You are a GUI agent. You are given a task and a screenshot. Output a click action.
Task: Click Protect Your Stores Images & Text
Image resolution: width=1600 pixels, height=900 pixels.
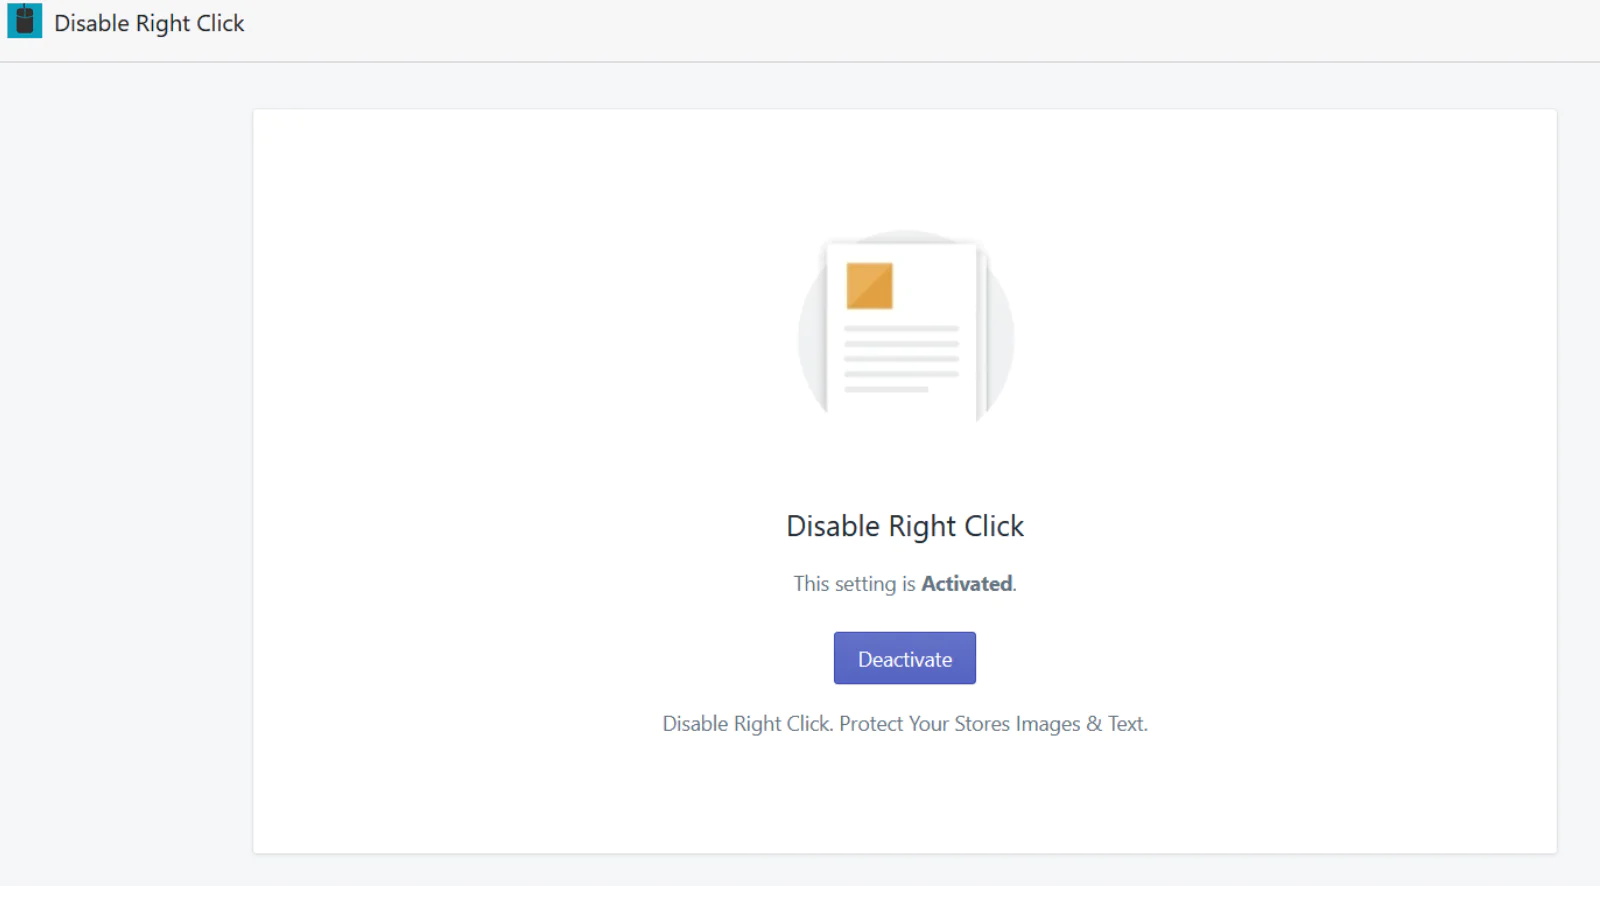point(993,724)
